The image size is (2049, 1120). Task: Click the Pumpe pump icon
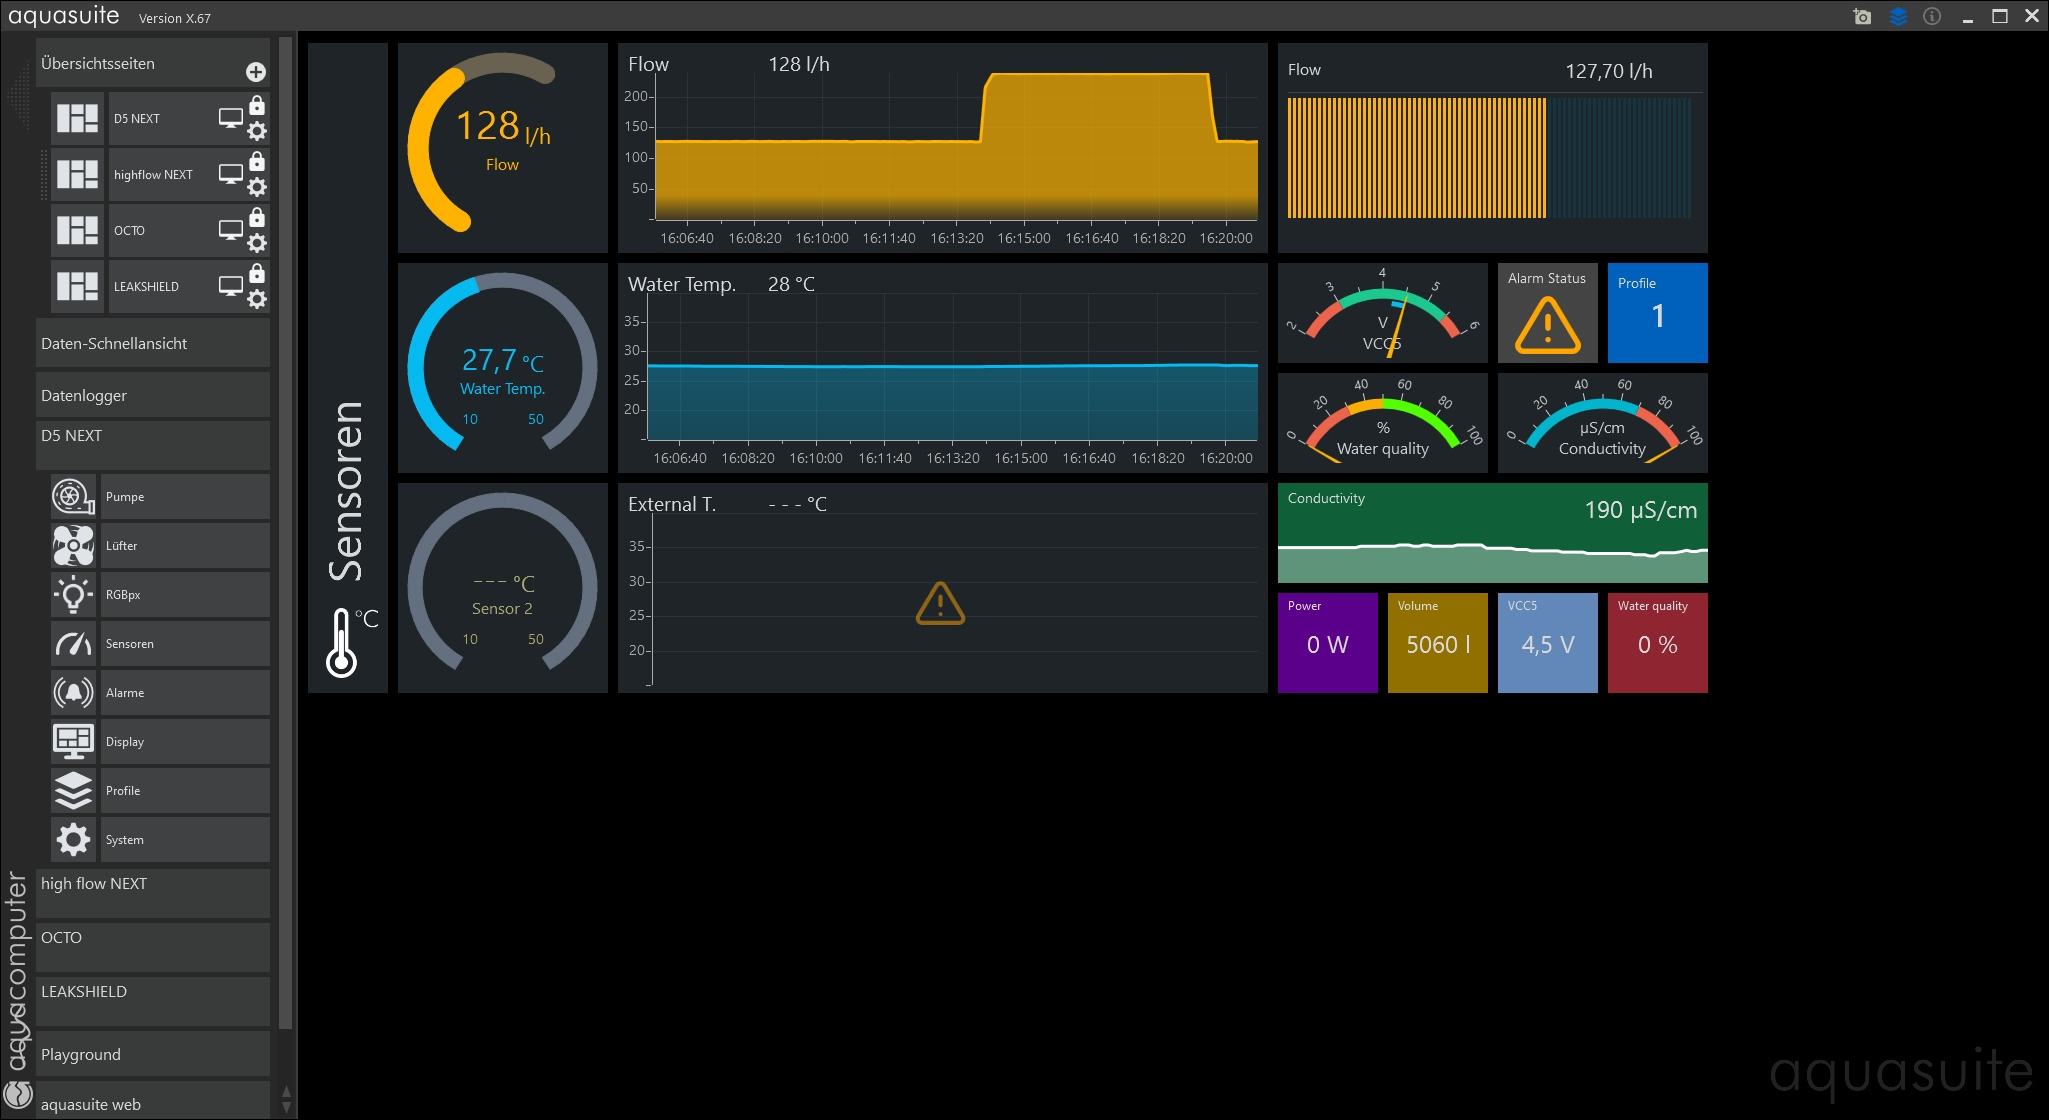pyautogui.click(x=73, y=497)
